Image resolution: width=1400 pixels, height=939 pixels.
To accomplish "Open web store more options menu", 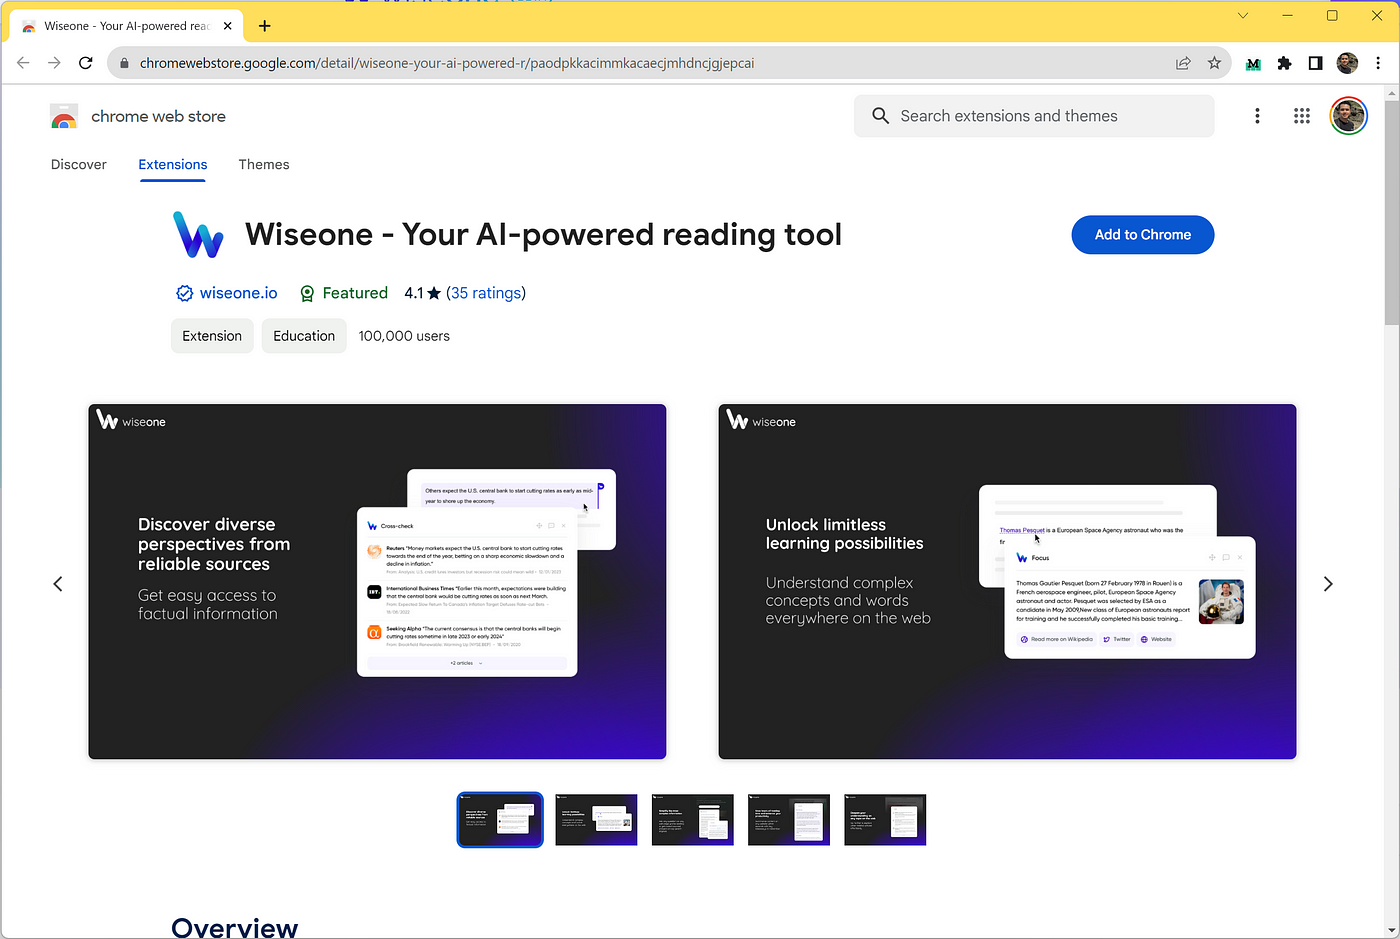I will click(1257, 116).
